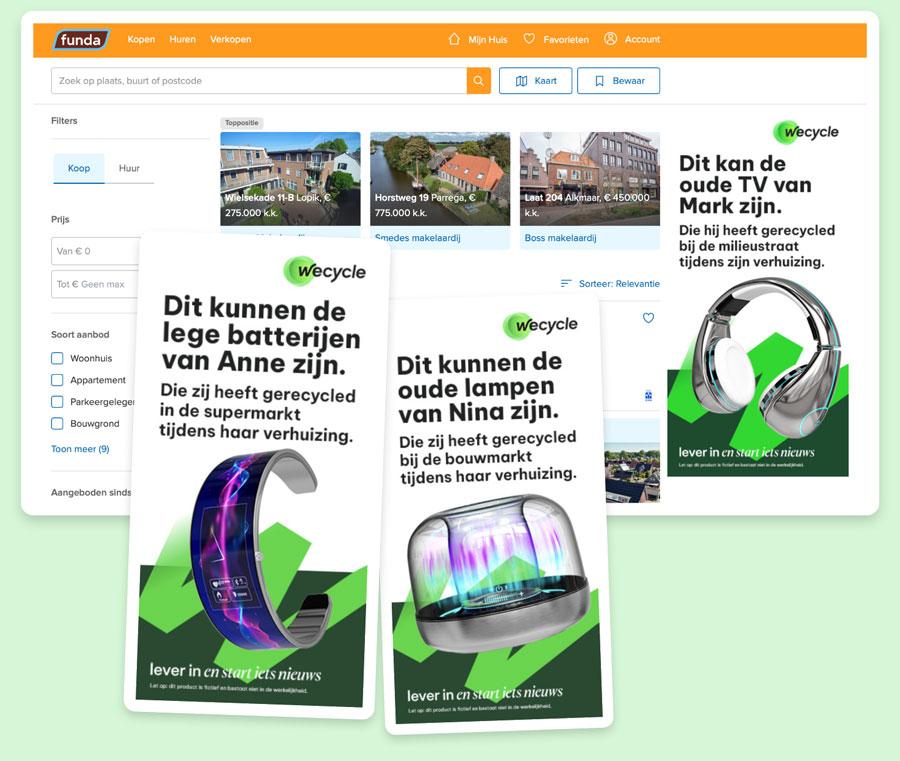
Task: Expand Toon meer (9) options
Action: point(80,449)
